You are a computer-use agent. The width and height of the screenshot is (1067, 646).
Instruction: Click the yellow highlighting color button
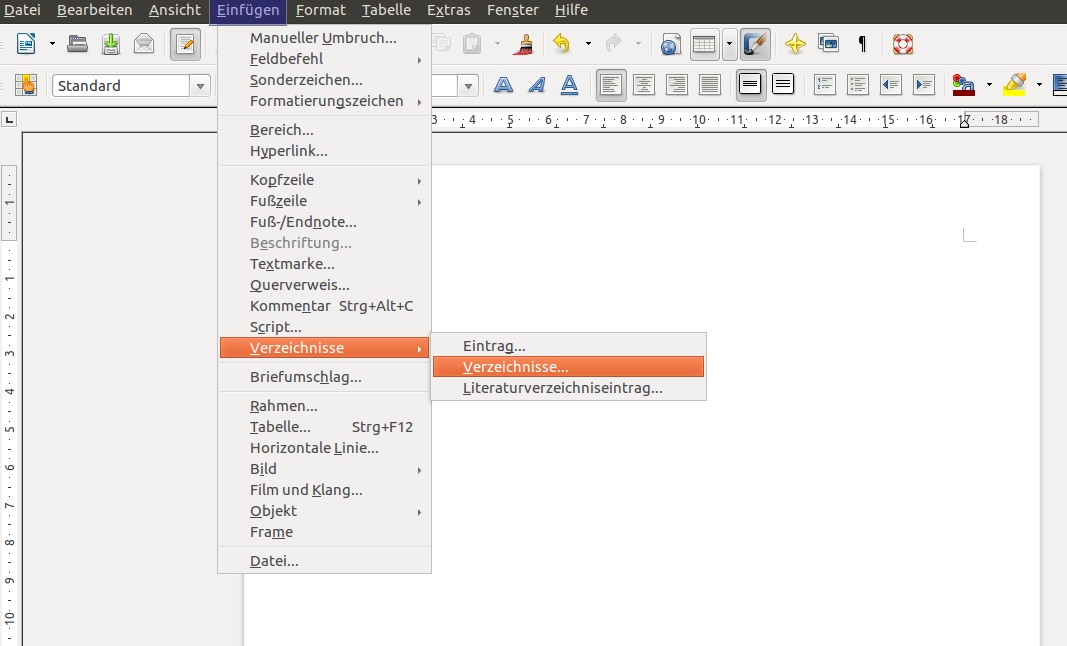[1015, 85]
